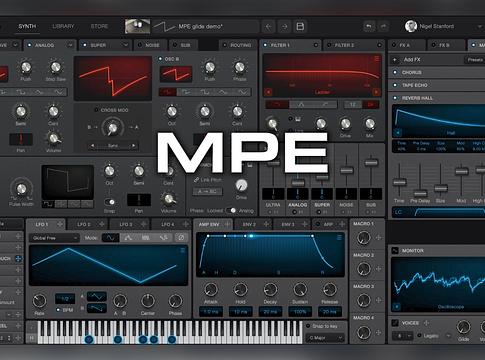Viewport: 485px width, 360px height.
Task: Click the Macro 1 assign cross icon
Action: coord(379,237)
